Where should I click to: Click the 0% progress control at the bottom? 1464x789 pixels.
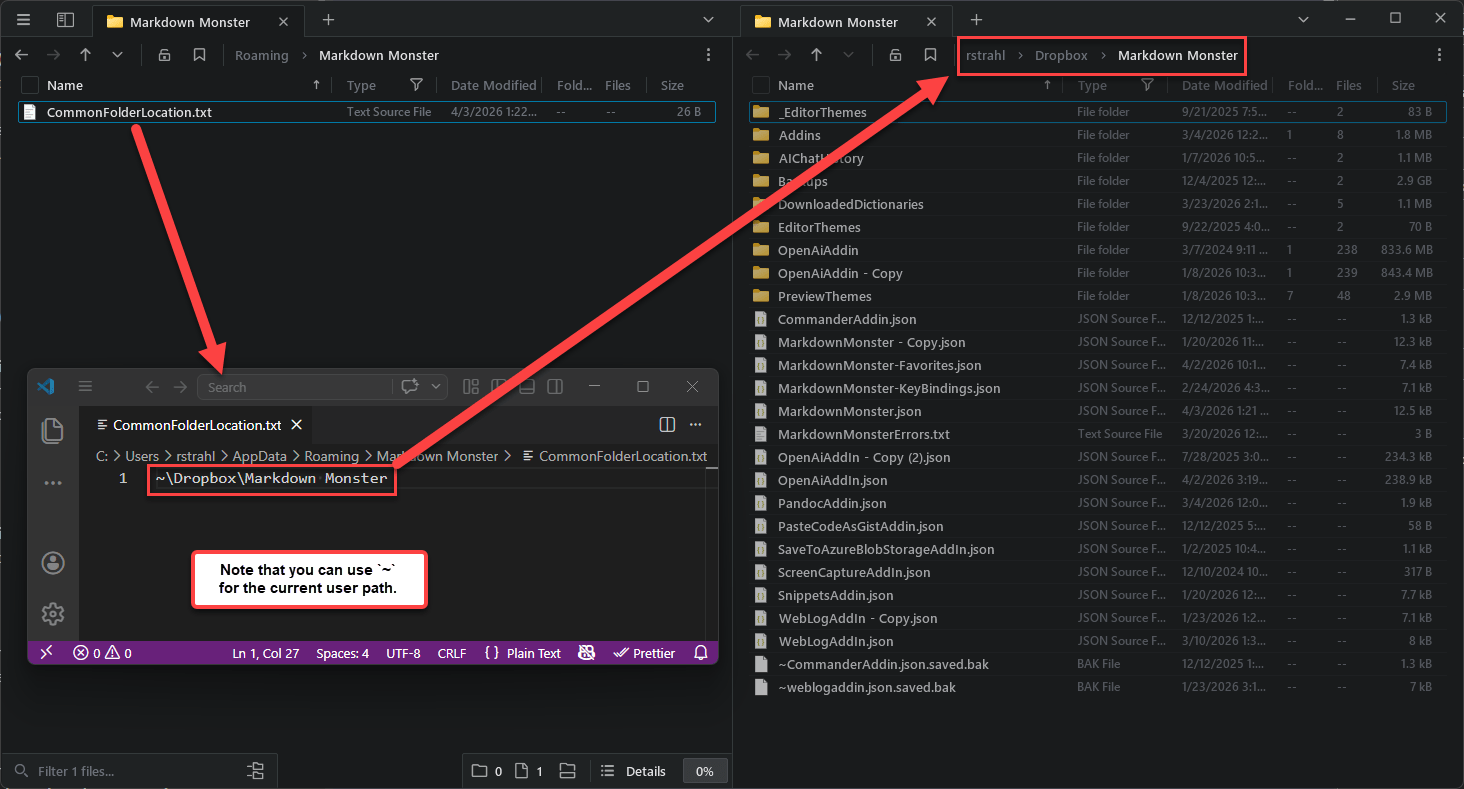[x=705, y=771]
